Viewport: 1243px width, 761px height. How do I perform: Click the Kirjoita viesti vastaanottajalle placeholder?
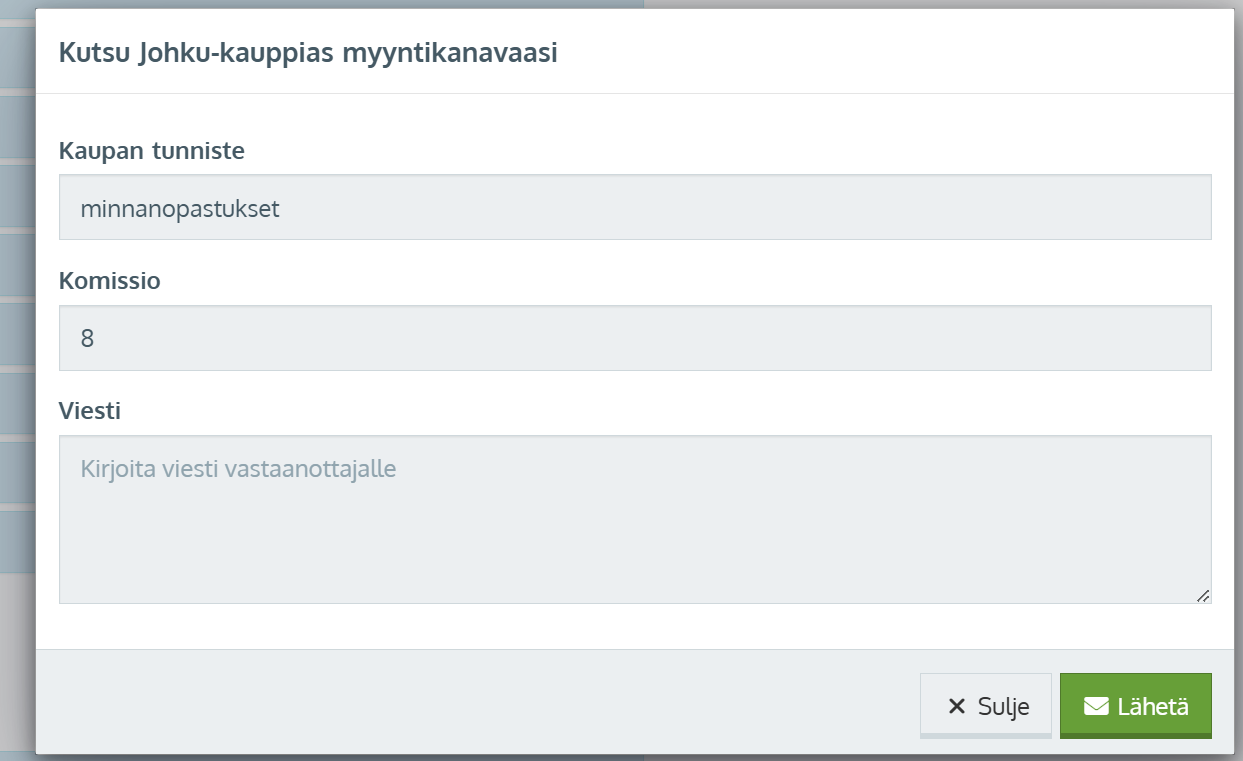tap(239, 469)
